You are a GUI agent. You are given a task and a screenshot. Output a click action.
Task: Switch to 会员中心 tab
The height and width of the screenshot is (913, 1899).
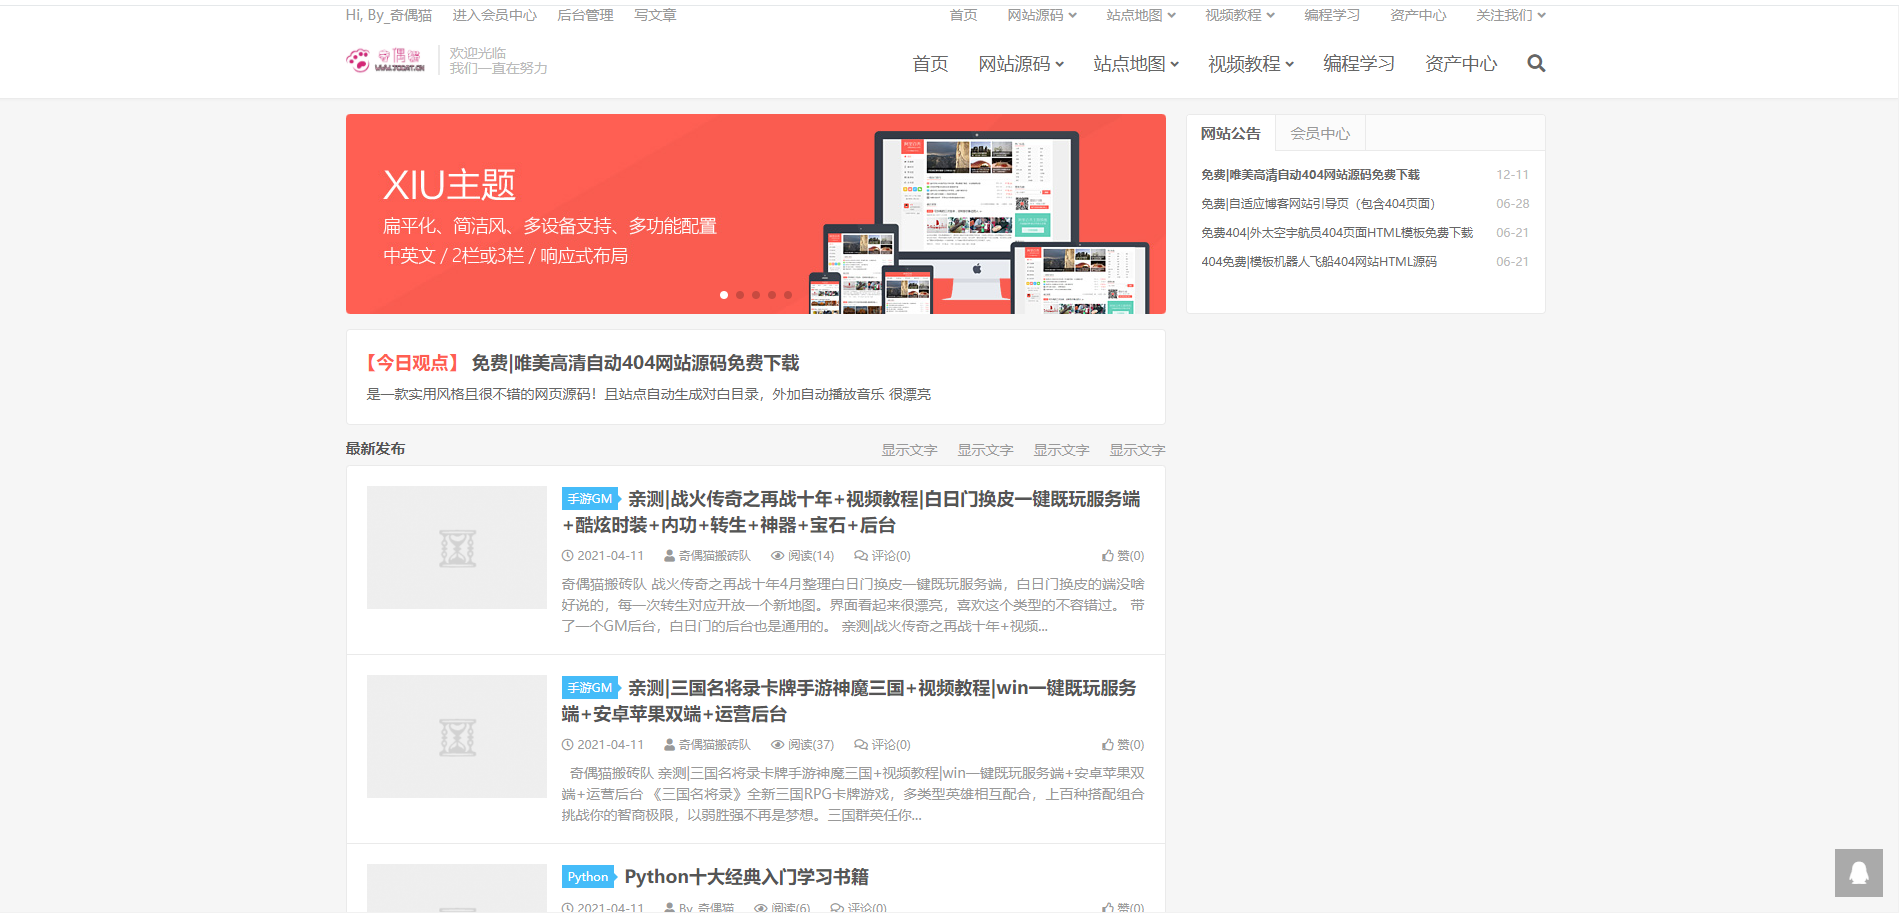(1320, 133)
